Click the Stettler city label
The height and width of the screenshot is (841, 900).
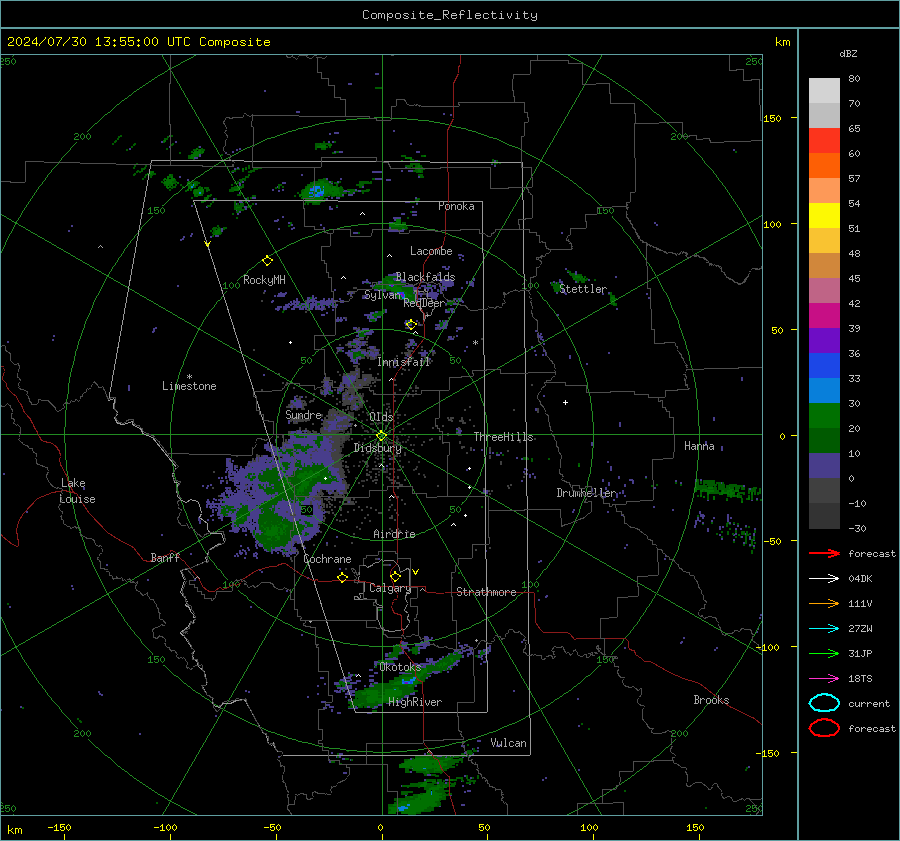tap(583, 289)
